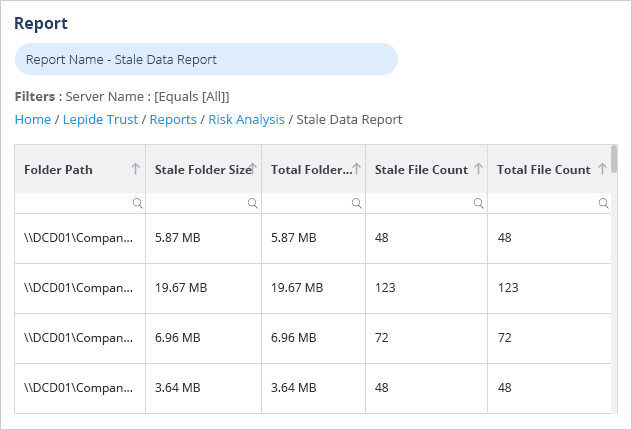Screen dimensions: 632x430
Task: Click search icon under Total File Count
Action: (x=603, y=203)
